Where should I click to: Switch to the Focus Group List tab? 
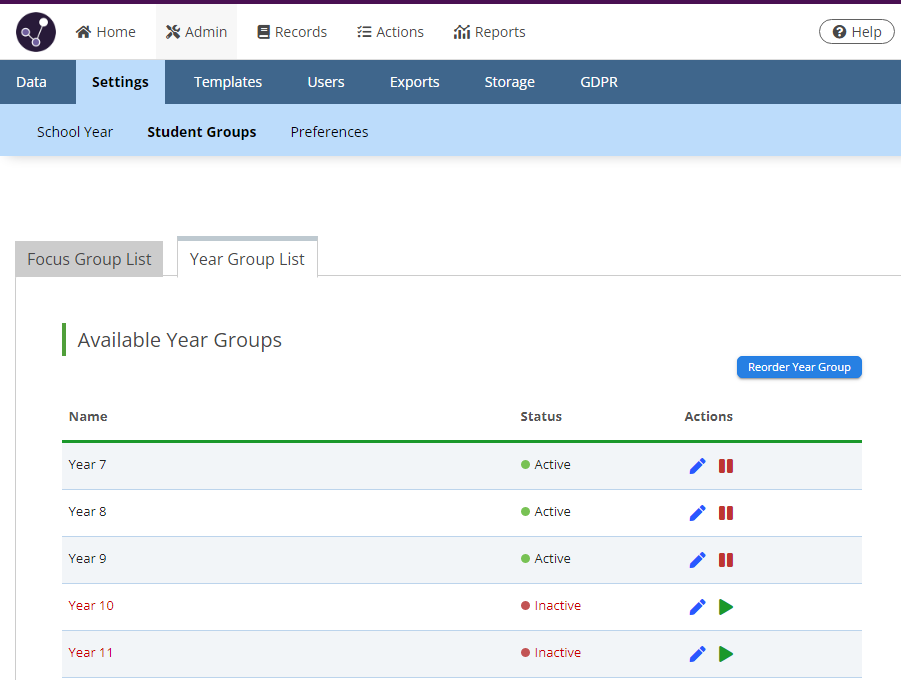(x=89, y=259)
